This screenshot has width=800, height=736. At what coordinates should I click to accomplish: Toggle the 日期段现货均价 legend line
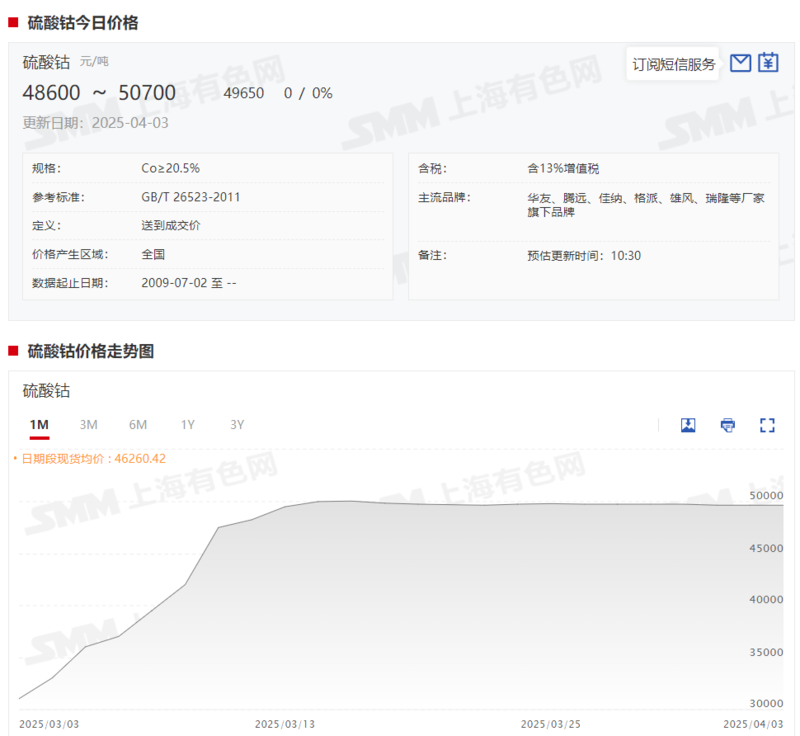point(90,459)
